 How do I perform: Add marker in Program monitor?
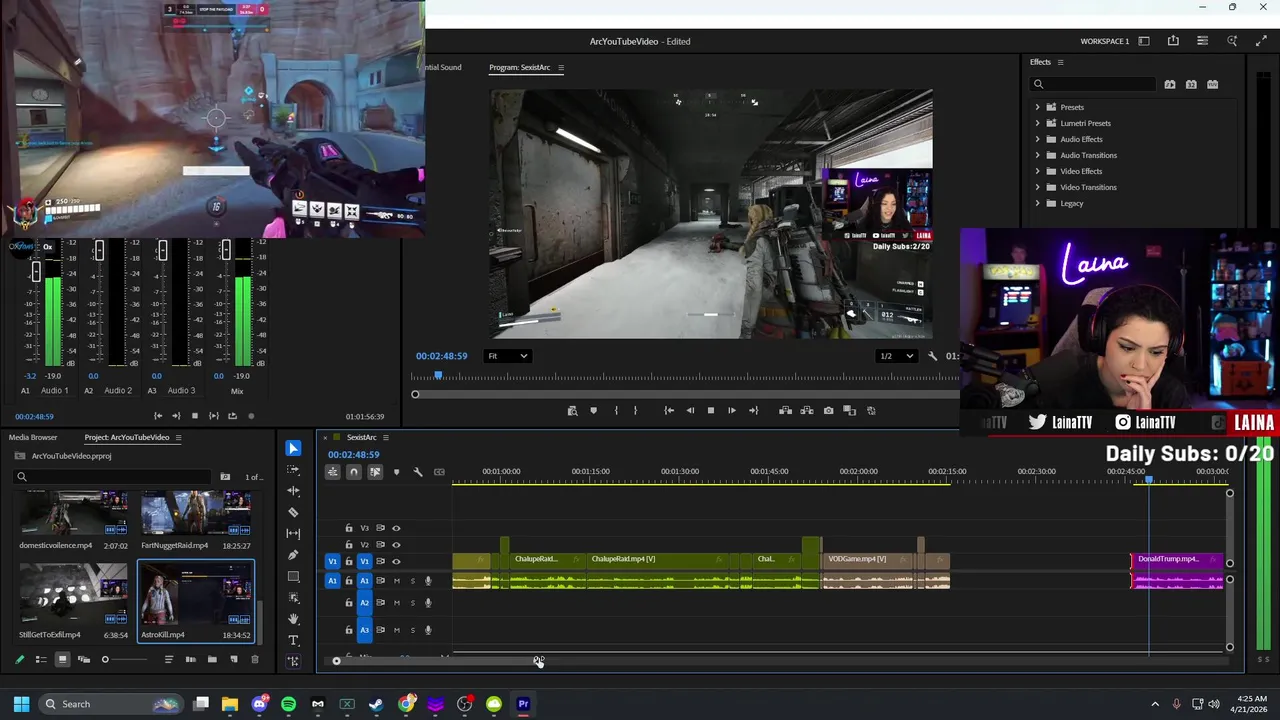click(x=593, y=411)
